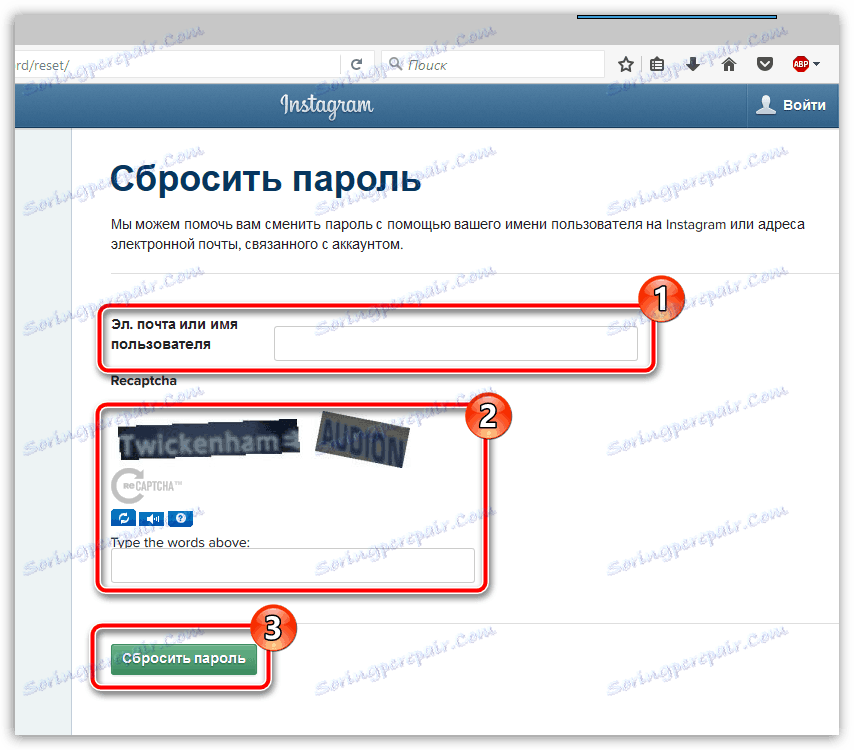Reload the page with the refresh icon
The width and height of the screenshot is (854, 750).
(x=356, y=65)
